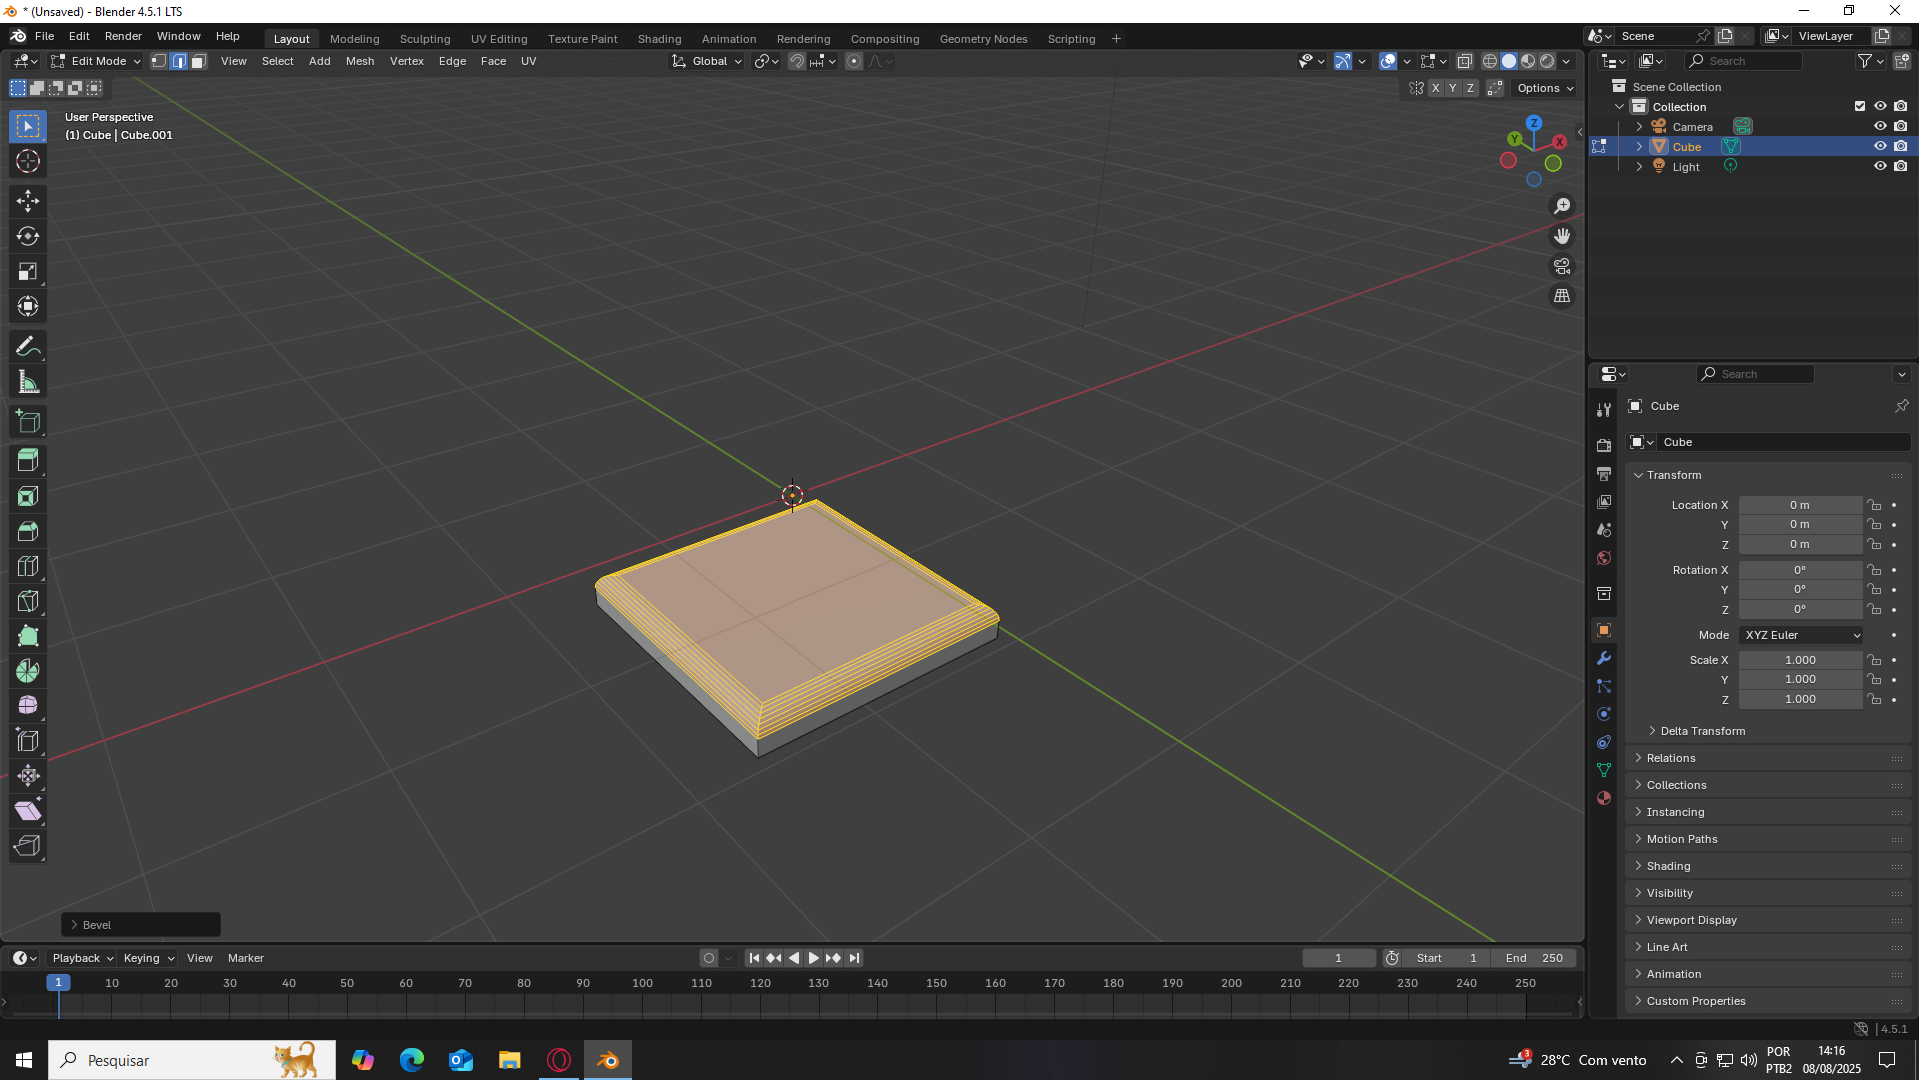Enable vertex select mode

(x=159, y=61)
